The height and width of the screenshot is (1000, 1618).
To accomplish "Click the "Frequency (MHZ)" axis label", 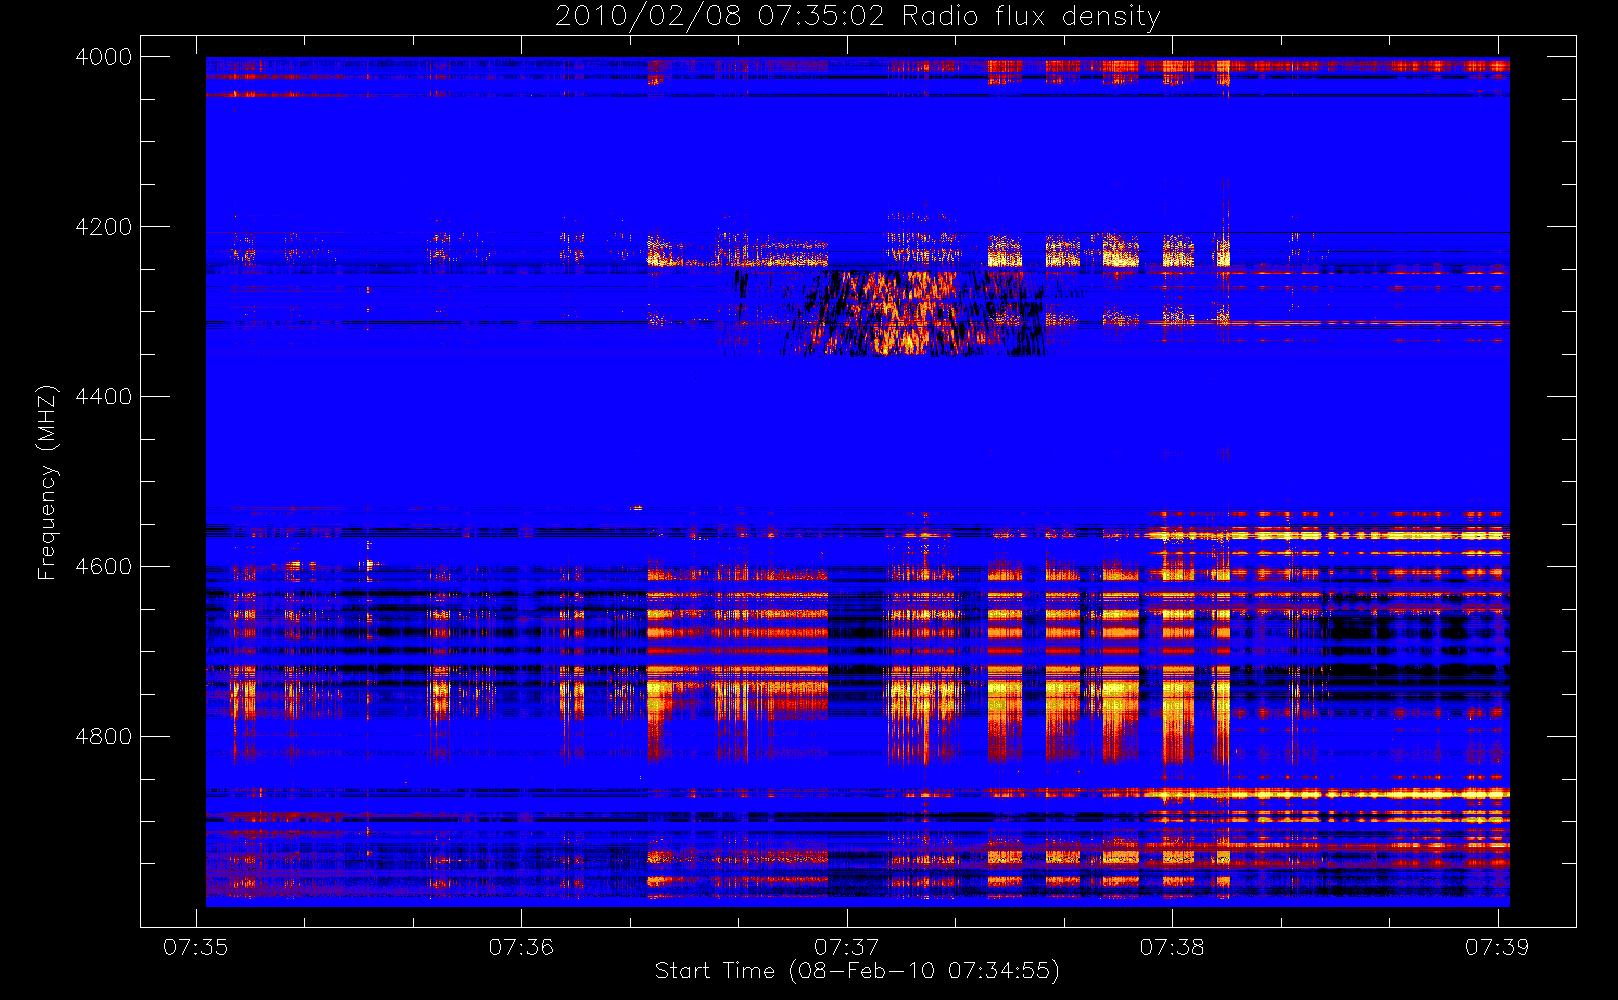I will pyautogui.click(x=46, y=482).
